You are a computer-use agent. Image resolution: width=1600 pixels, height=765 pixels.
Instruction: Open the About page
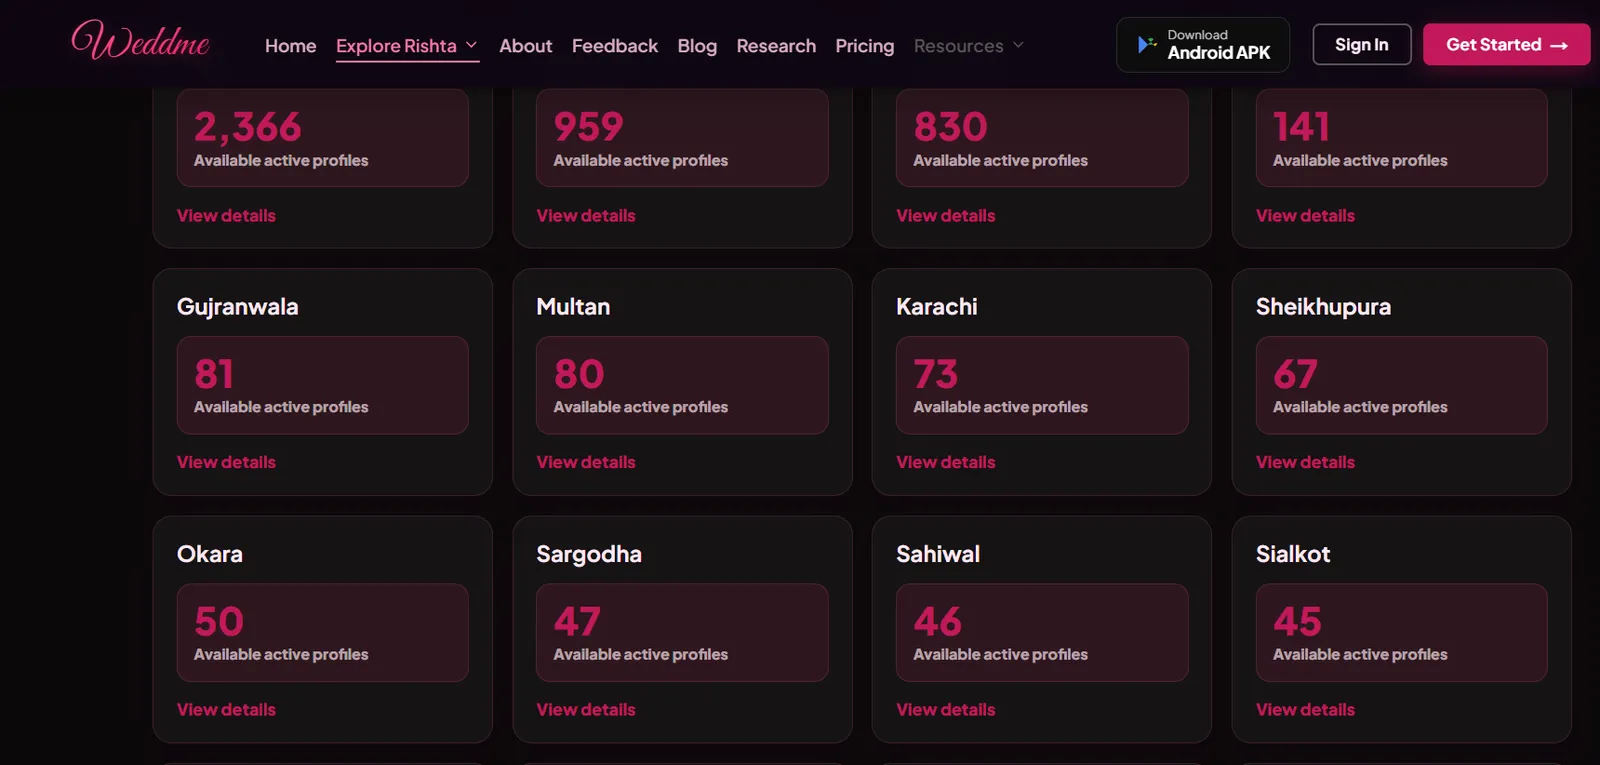[x=526, y=46]
